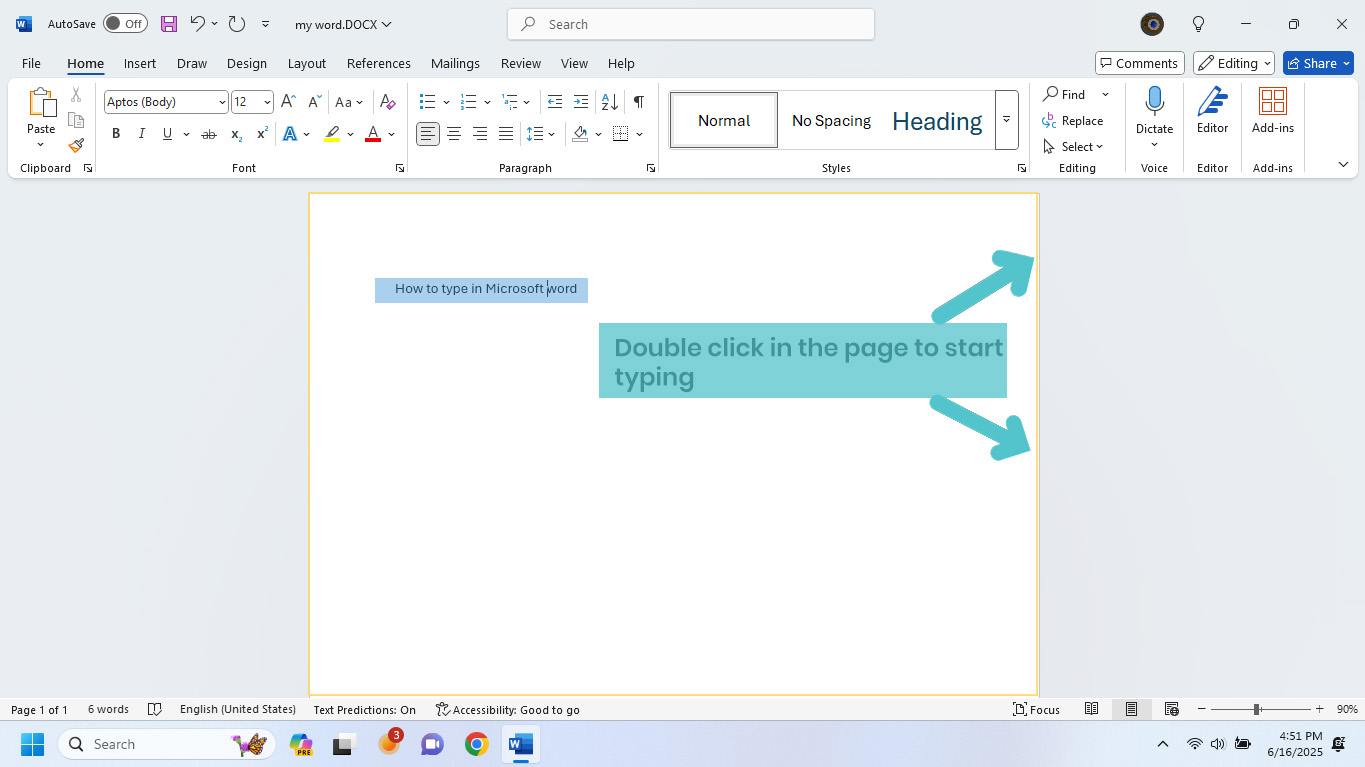Open the Comments panel

[x=1139, y=62]
